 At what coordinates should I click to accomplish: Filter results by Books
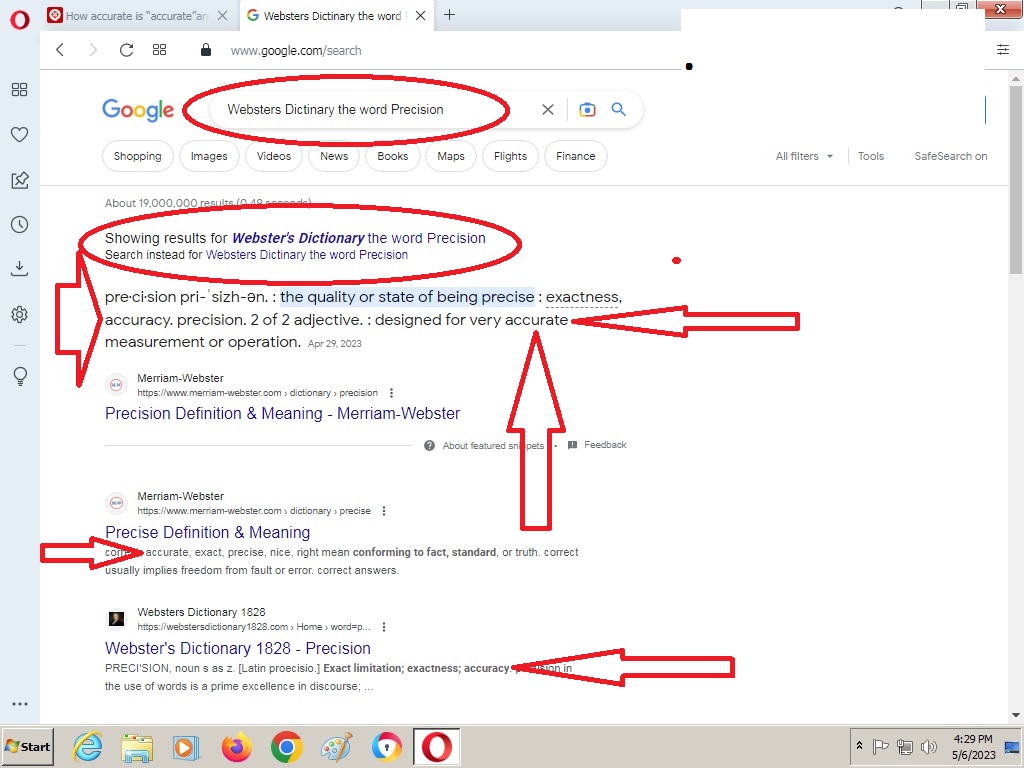click(x=392, y=156)
